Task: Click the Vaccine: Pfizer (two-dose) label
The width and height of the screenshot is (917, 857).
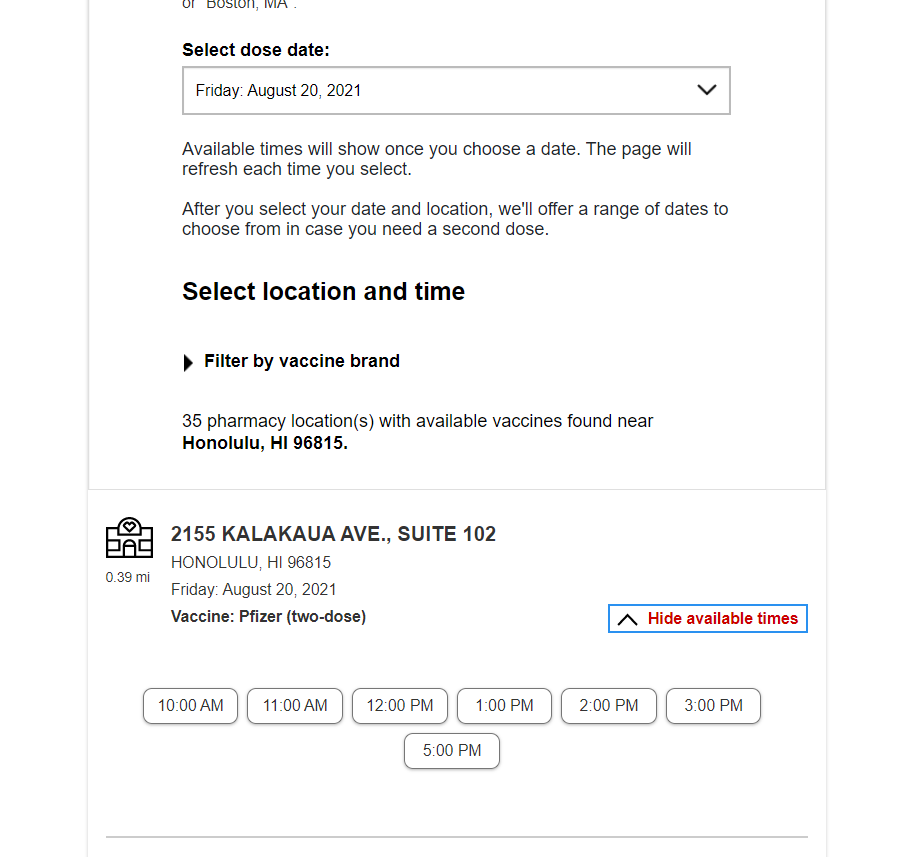Action: tap(268, 617)
